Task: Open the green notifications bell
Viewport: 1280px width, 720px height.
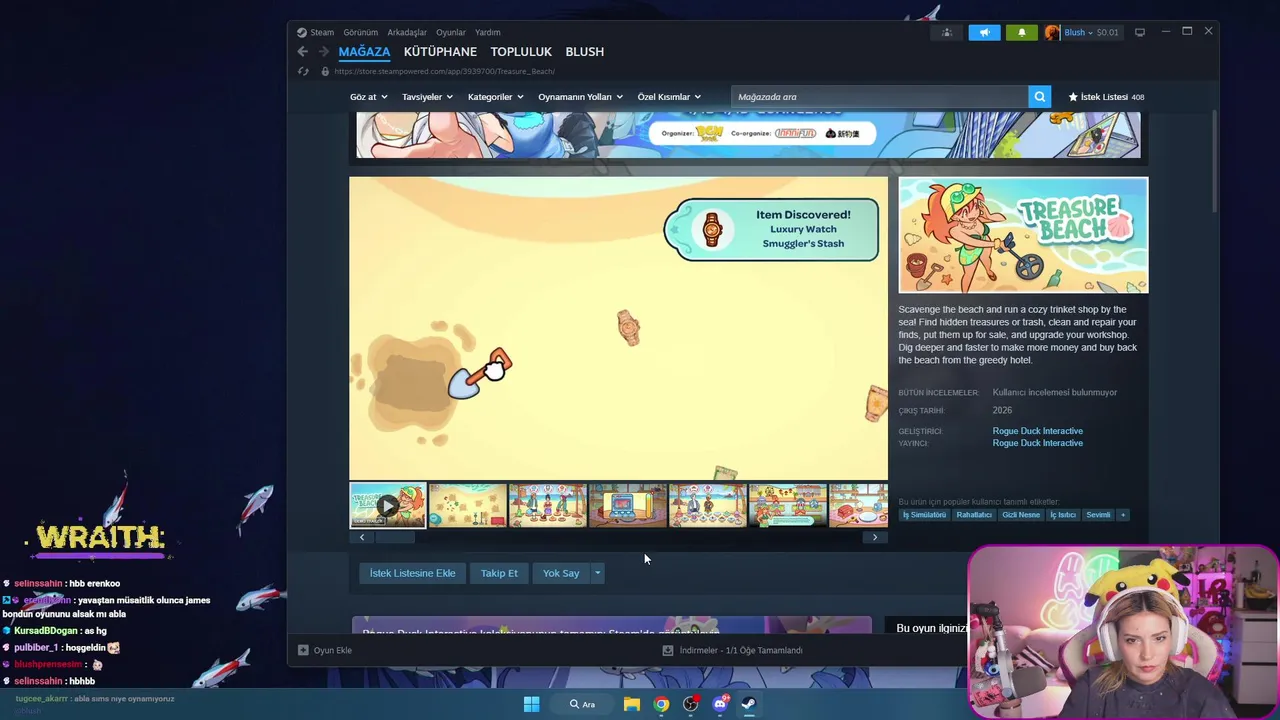Action: [x=1021, y=32]
